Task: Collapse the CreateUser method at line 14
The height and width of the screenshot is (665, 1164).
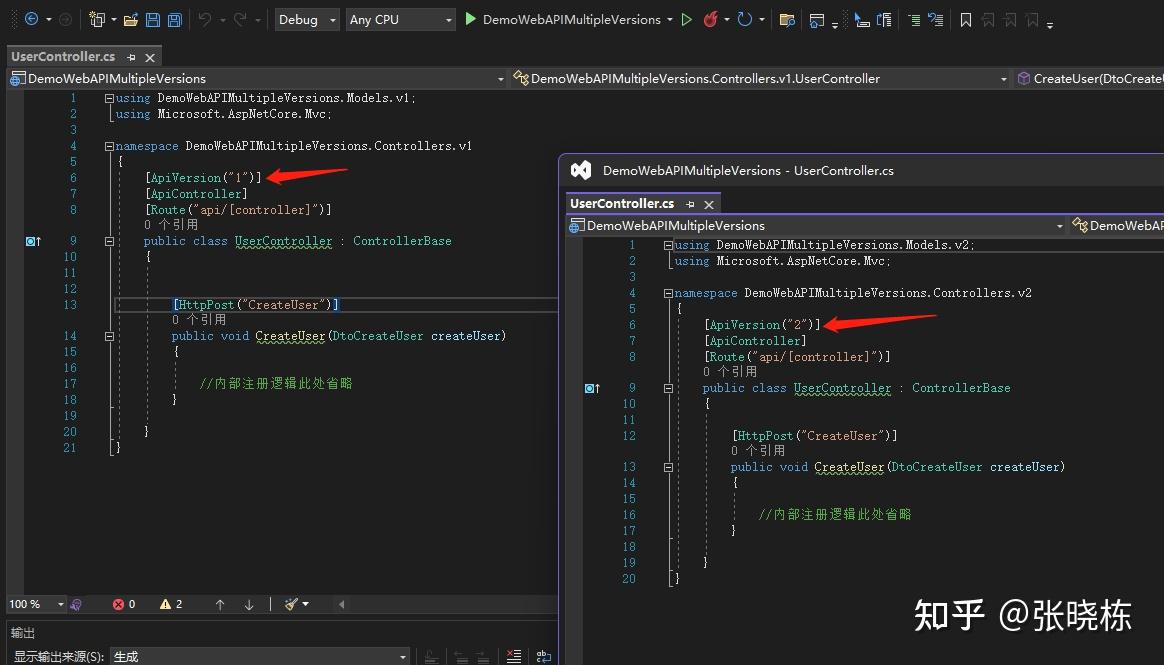Action: click(108, 336)
